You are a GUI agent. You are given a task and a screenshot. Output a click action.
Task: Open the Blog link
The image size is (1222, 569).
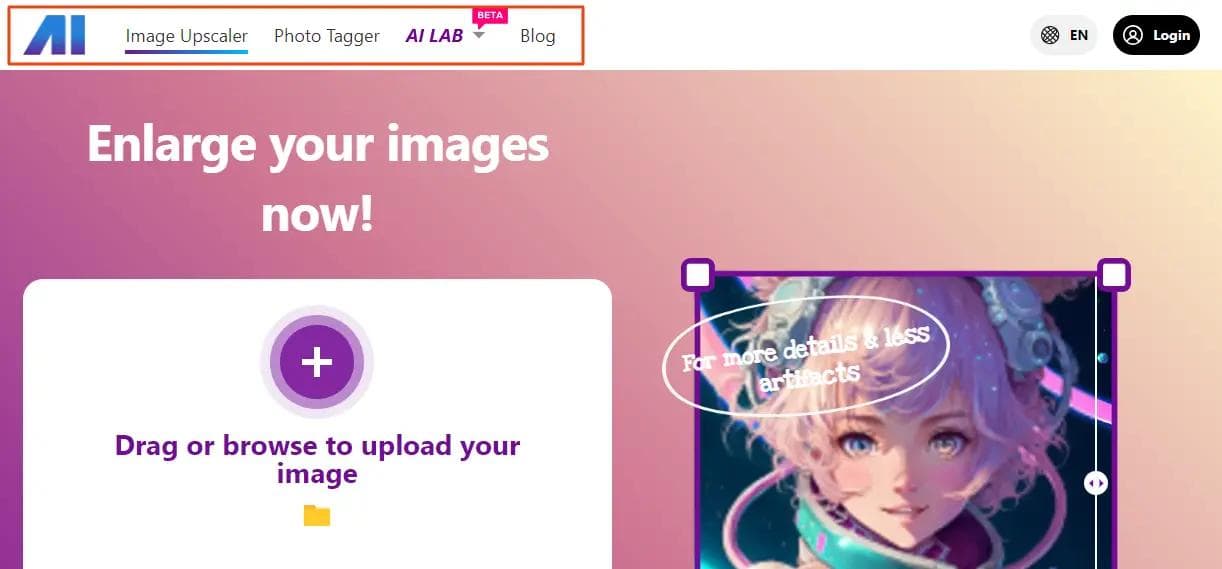click(538, 36)
